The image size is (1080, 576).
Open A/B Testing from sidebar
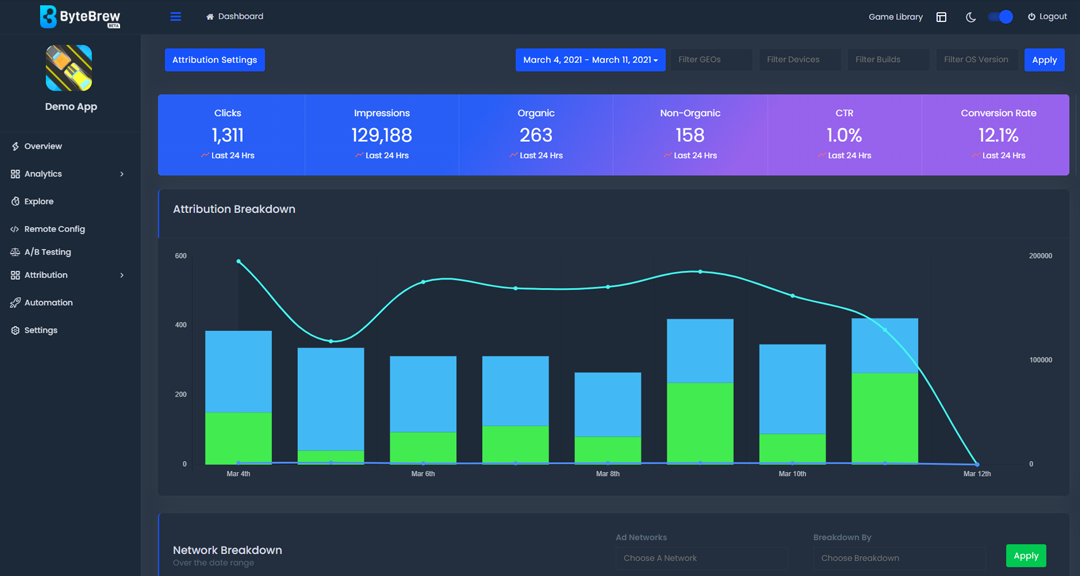[x=47, y=252]
